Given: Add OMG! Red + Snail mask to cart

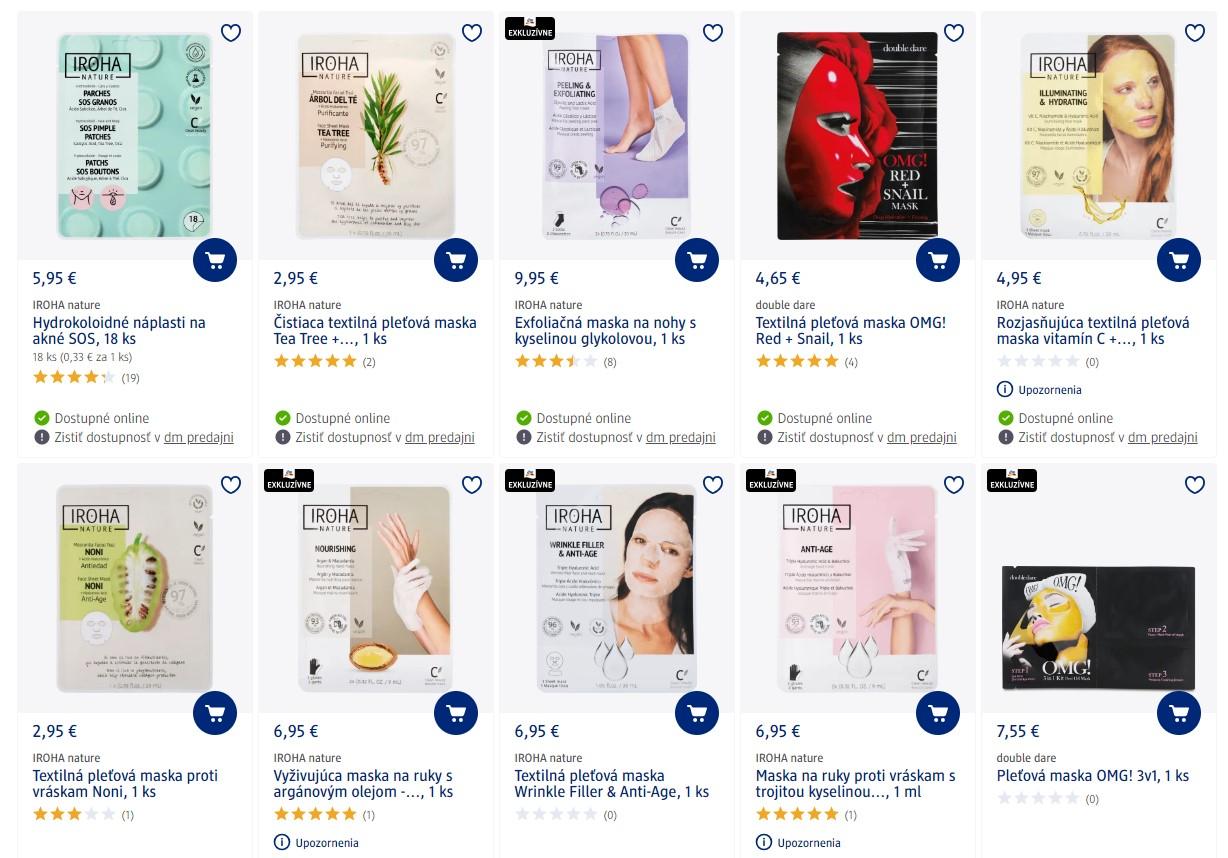Looking at the screenshot, I should point(938,261).
